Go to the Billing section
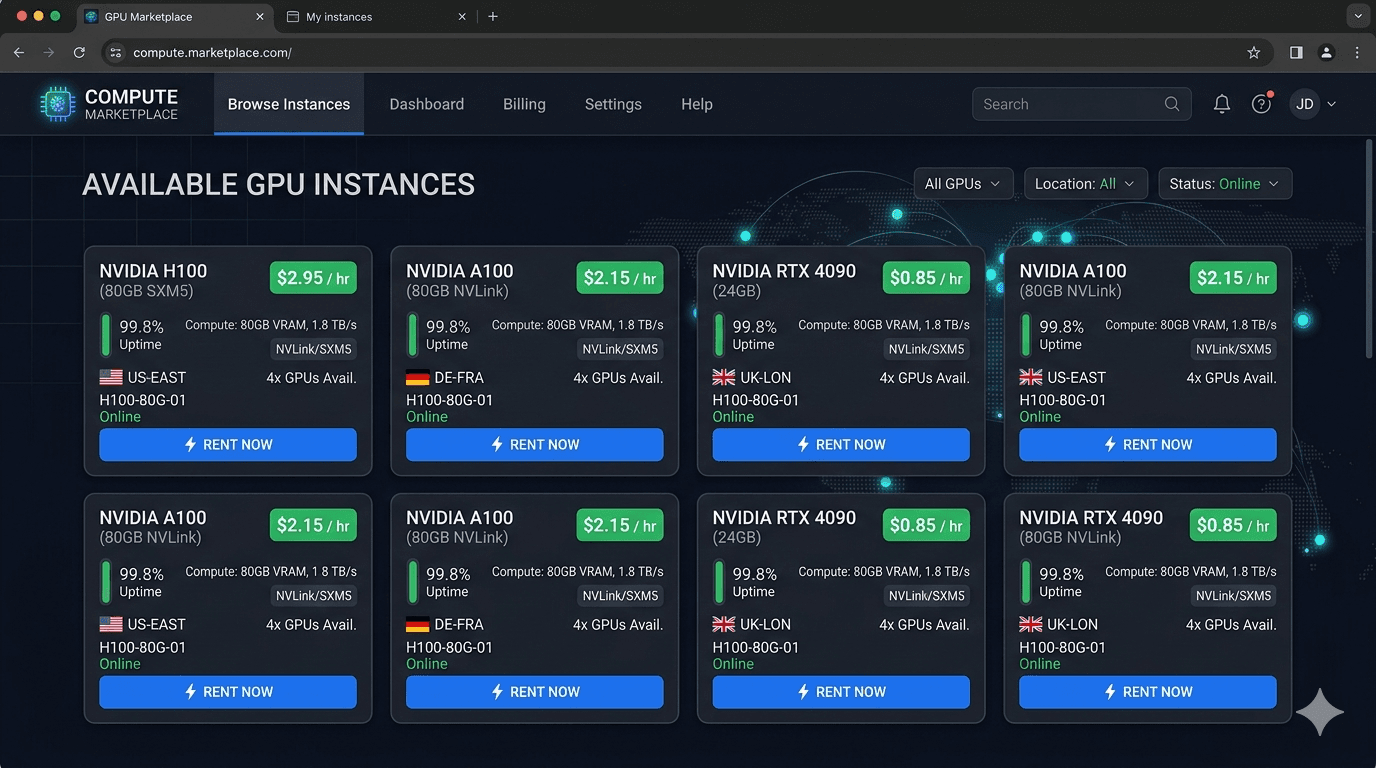Image resolution: width=1376 pixels, height=768 pixels. tap(524, 103)
